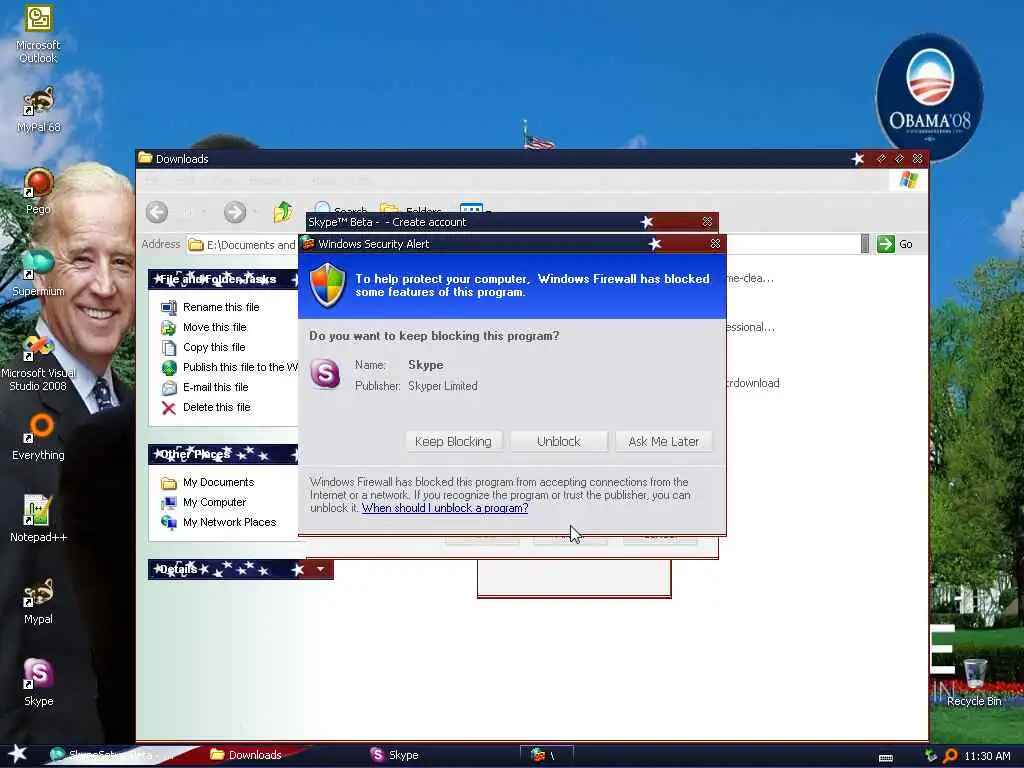Click the Go button beside address bar
The image size is (1024, 768).
[895, 244]
